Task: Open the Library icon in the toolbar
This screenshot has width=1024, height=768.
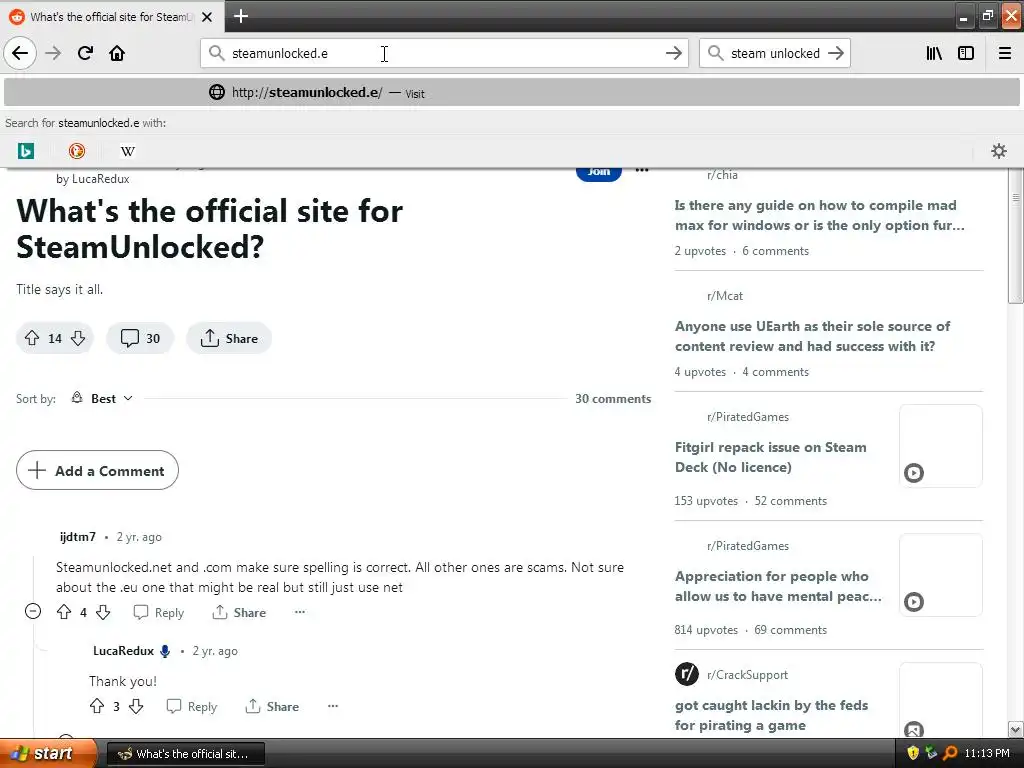Action: pos(934,53)
